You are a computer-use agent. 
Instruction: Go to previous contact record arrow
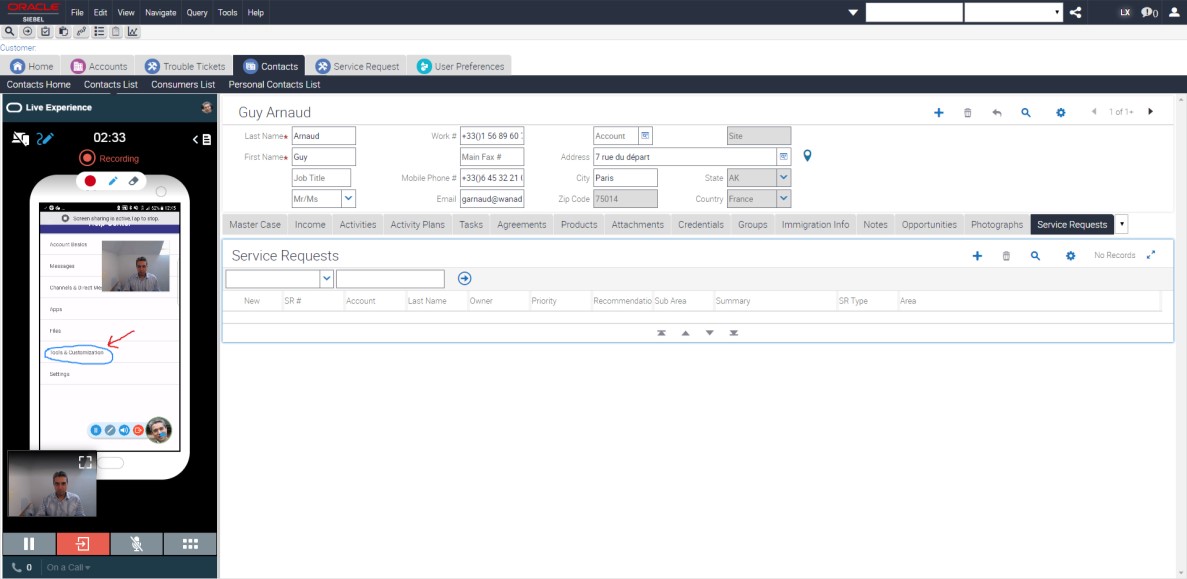click(x=1094, y=111)
